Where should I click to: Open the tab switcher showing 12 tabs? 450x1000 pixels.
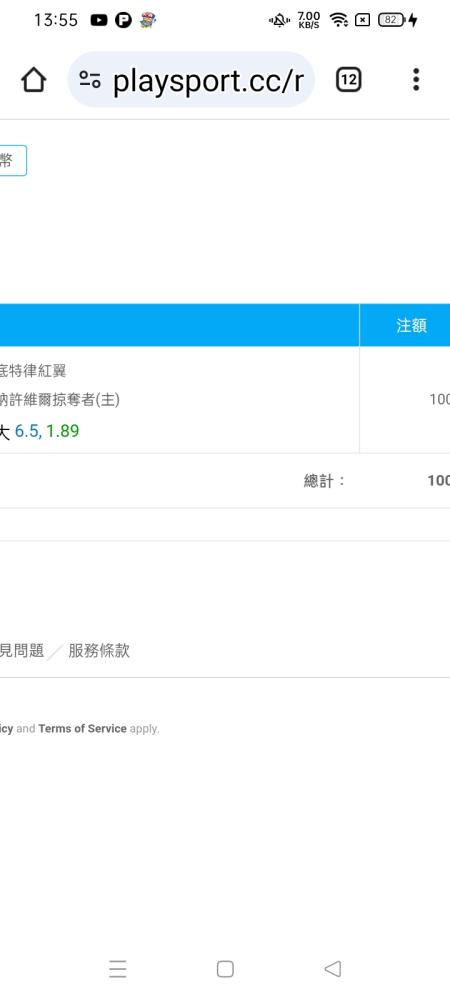tap(348, 80)
